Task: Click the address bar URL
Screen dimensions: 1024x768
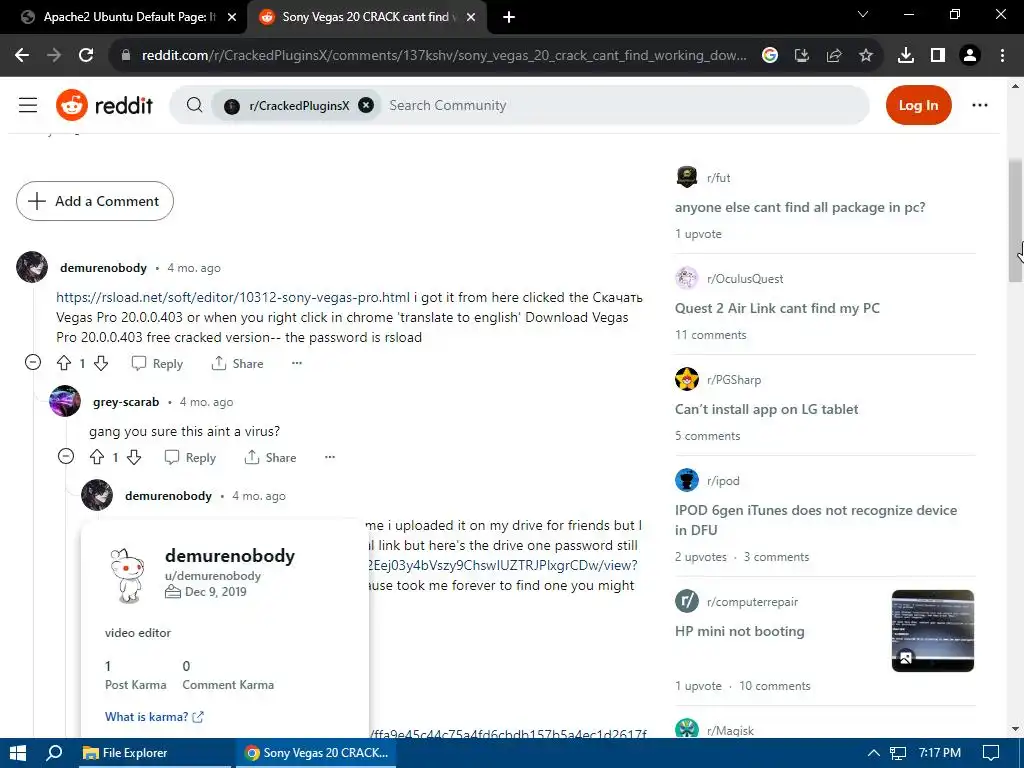Action: 444,56
